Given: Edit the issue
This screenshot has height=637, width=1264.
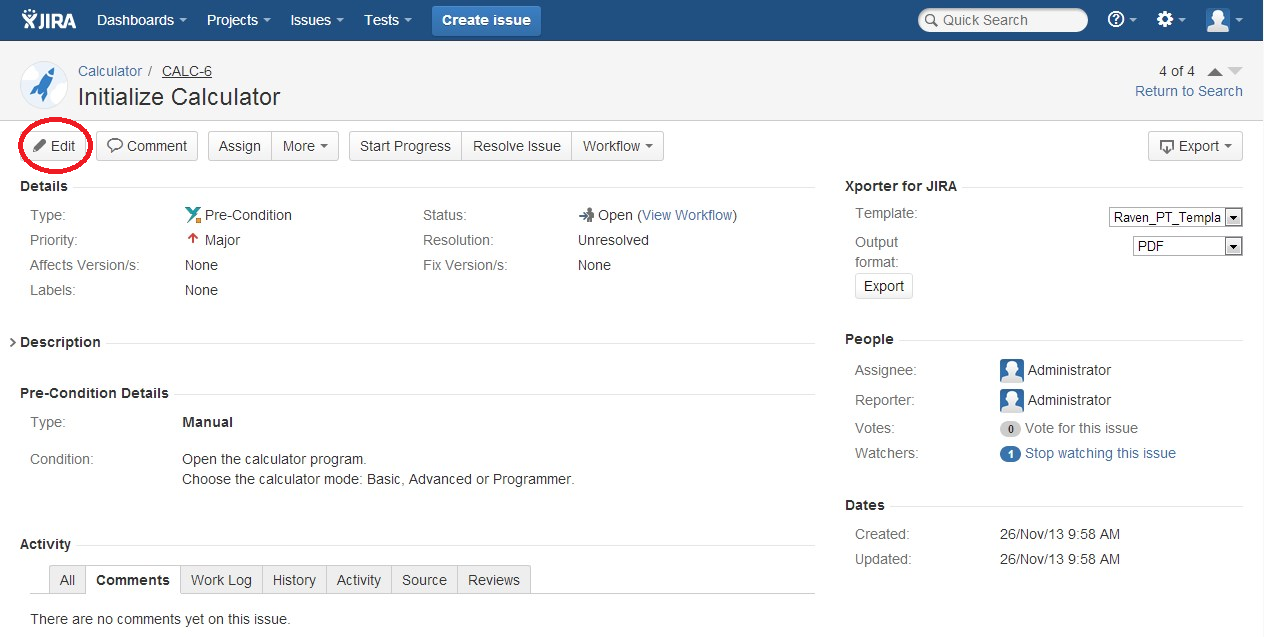Looking at the screenshot, I should point(54,146).
